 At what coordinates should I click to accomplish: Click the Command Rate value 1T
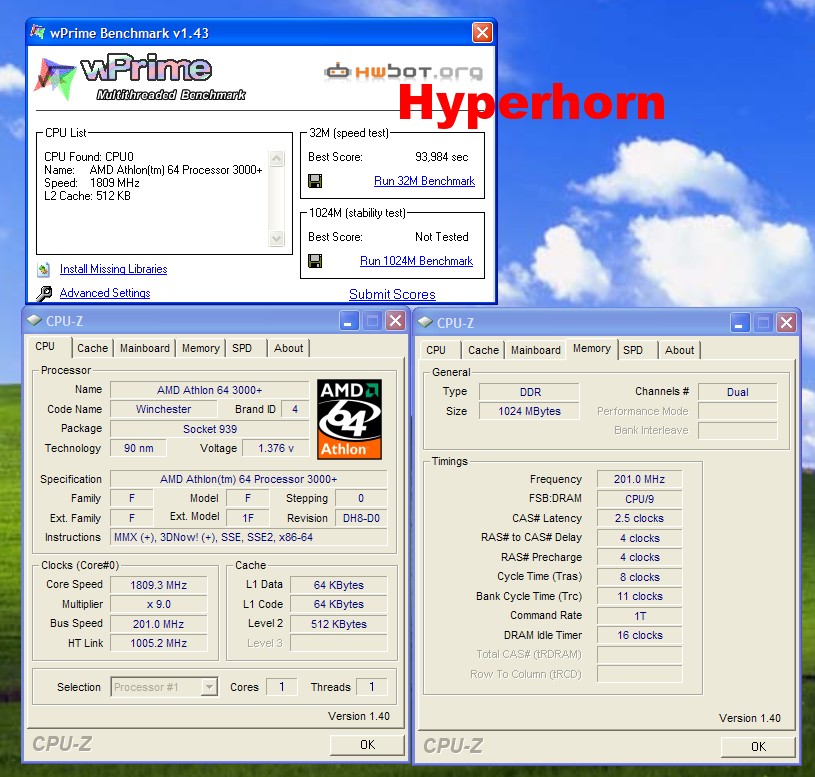click(x=639, y=616)
